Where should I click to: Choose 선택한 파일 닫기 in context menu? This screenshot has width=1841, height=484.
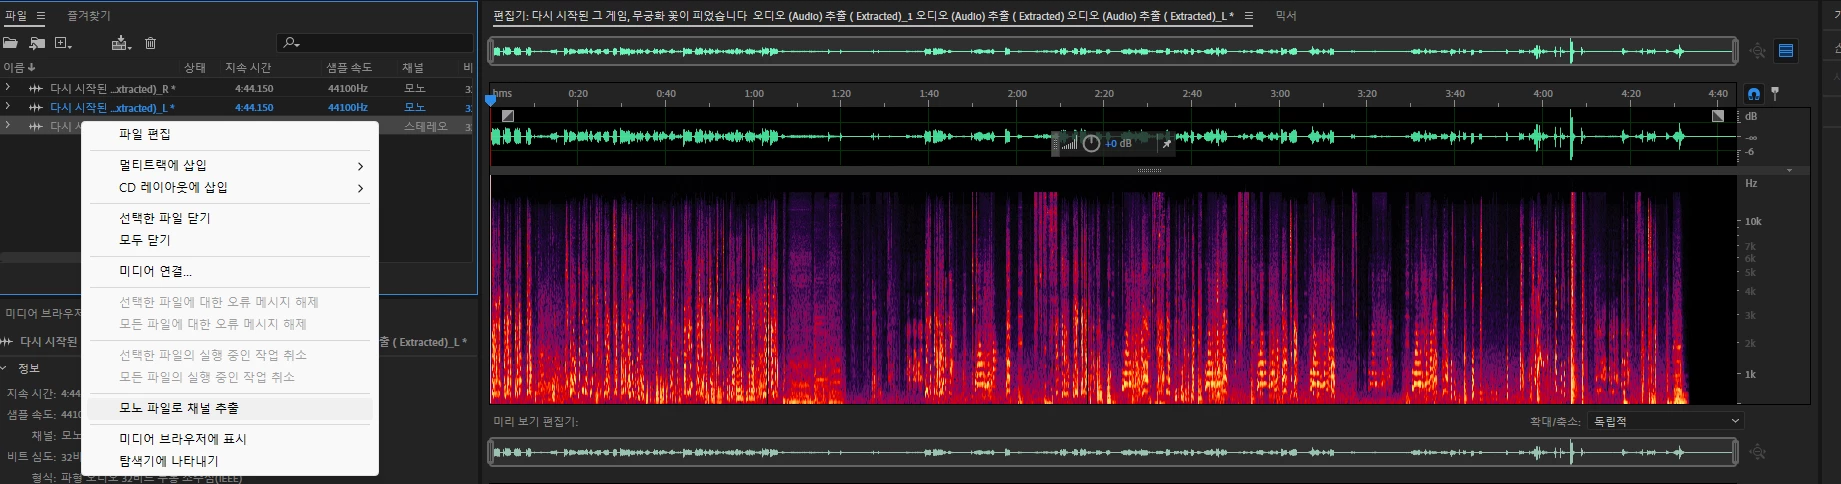click(230, 218)
